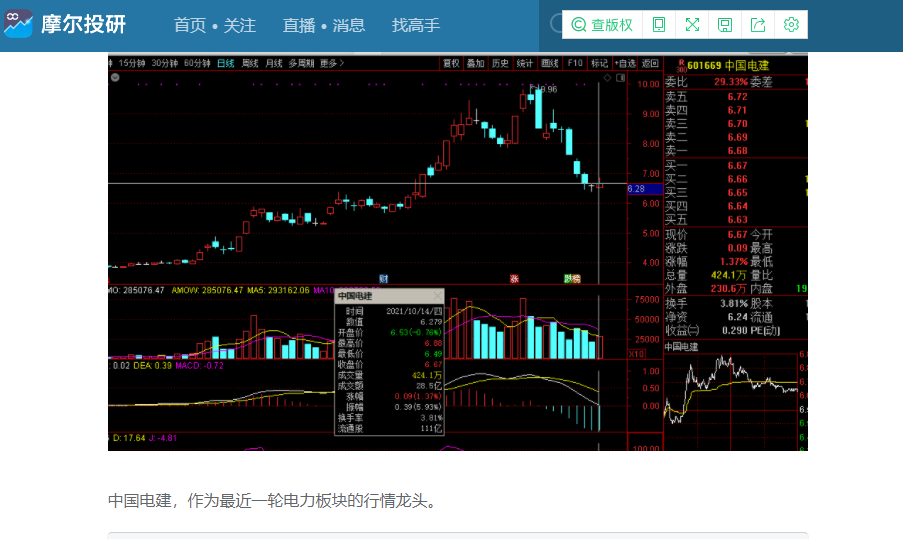Click the save floppy disk icon
Viewport: 903px width, 539px height.
725,25
